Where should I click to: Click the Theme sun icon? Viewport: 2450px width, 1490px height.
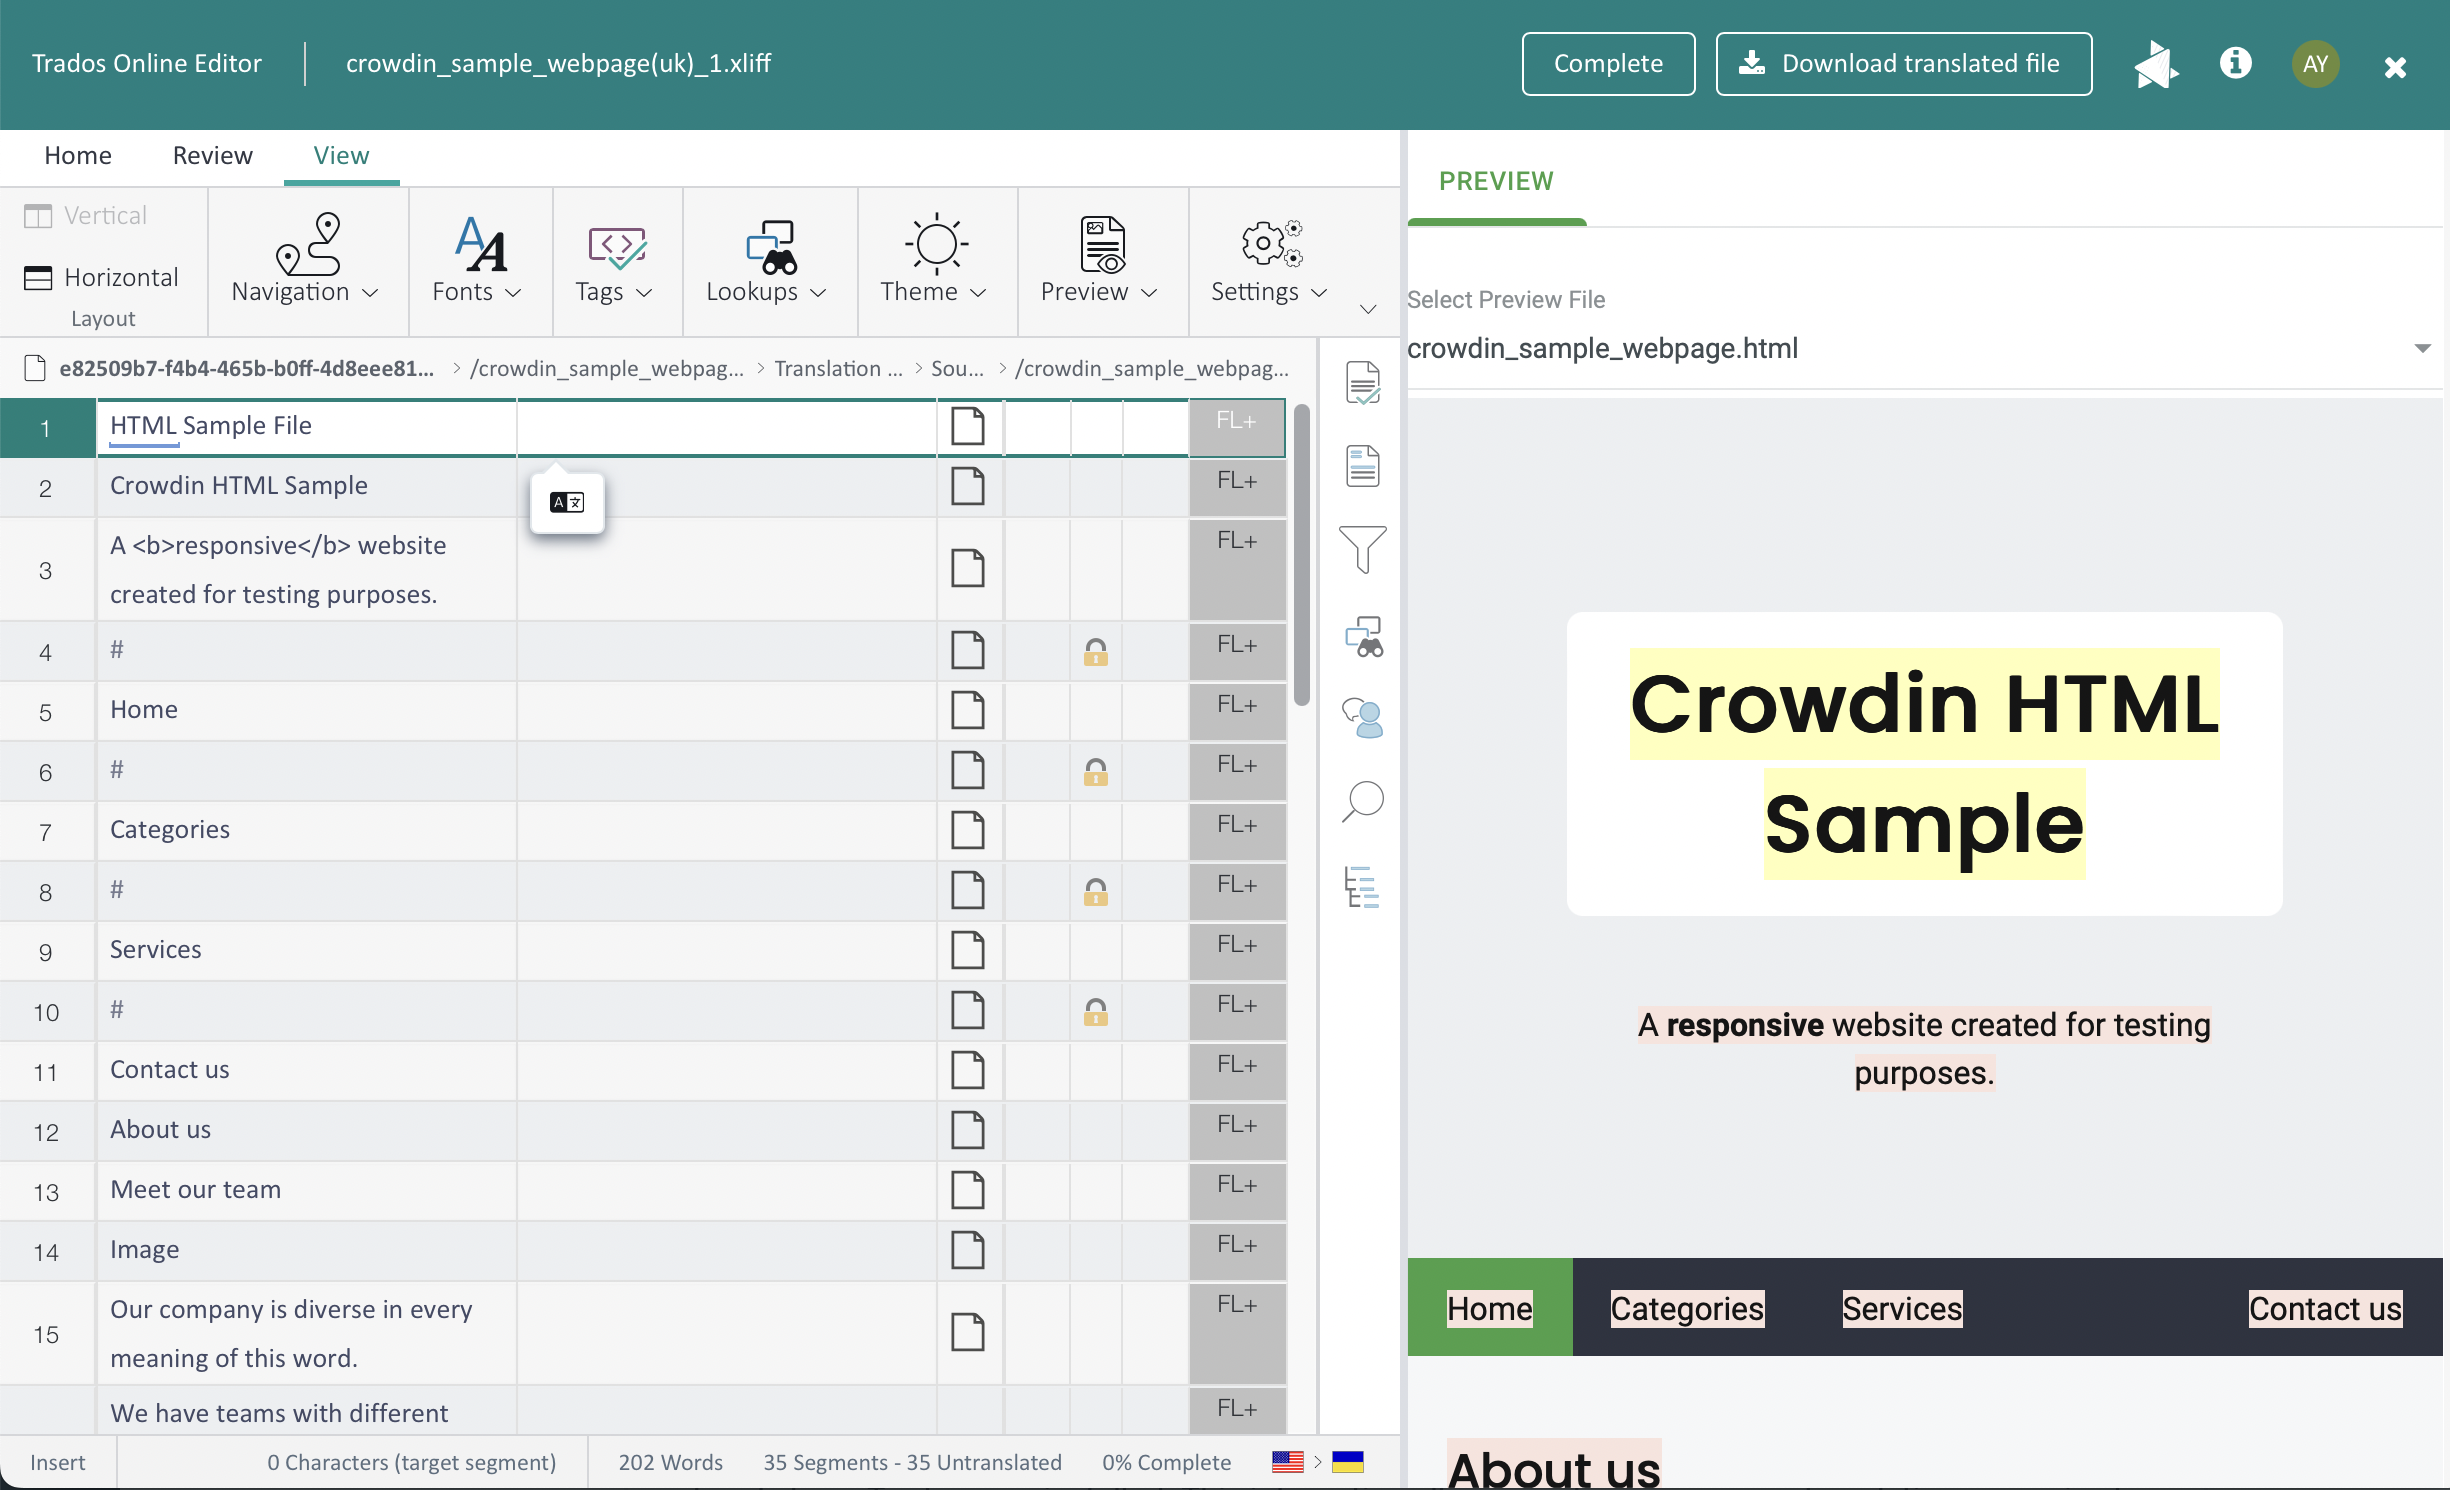[936, 243]
